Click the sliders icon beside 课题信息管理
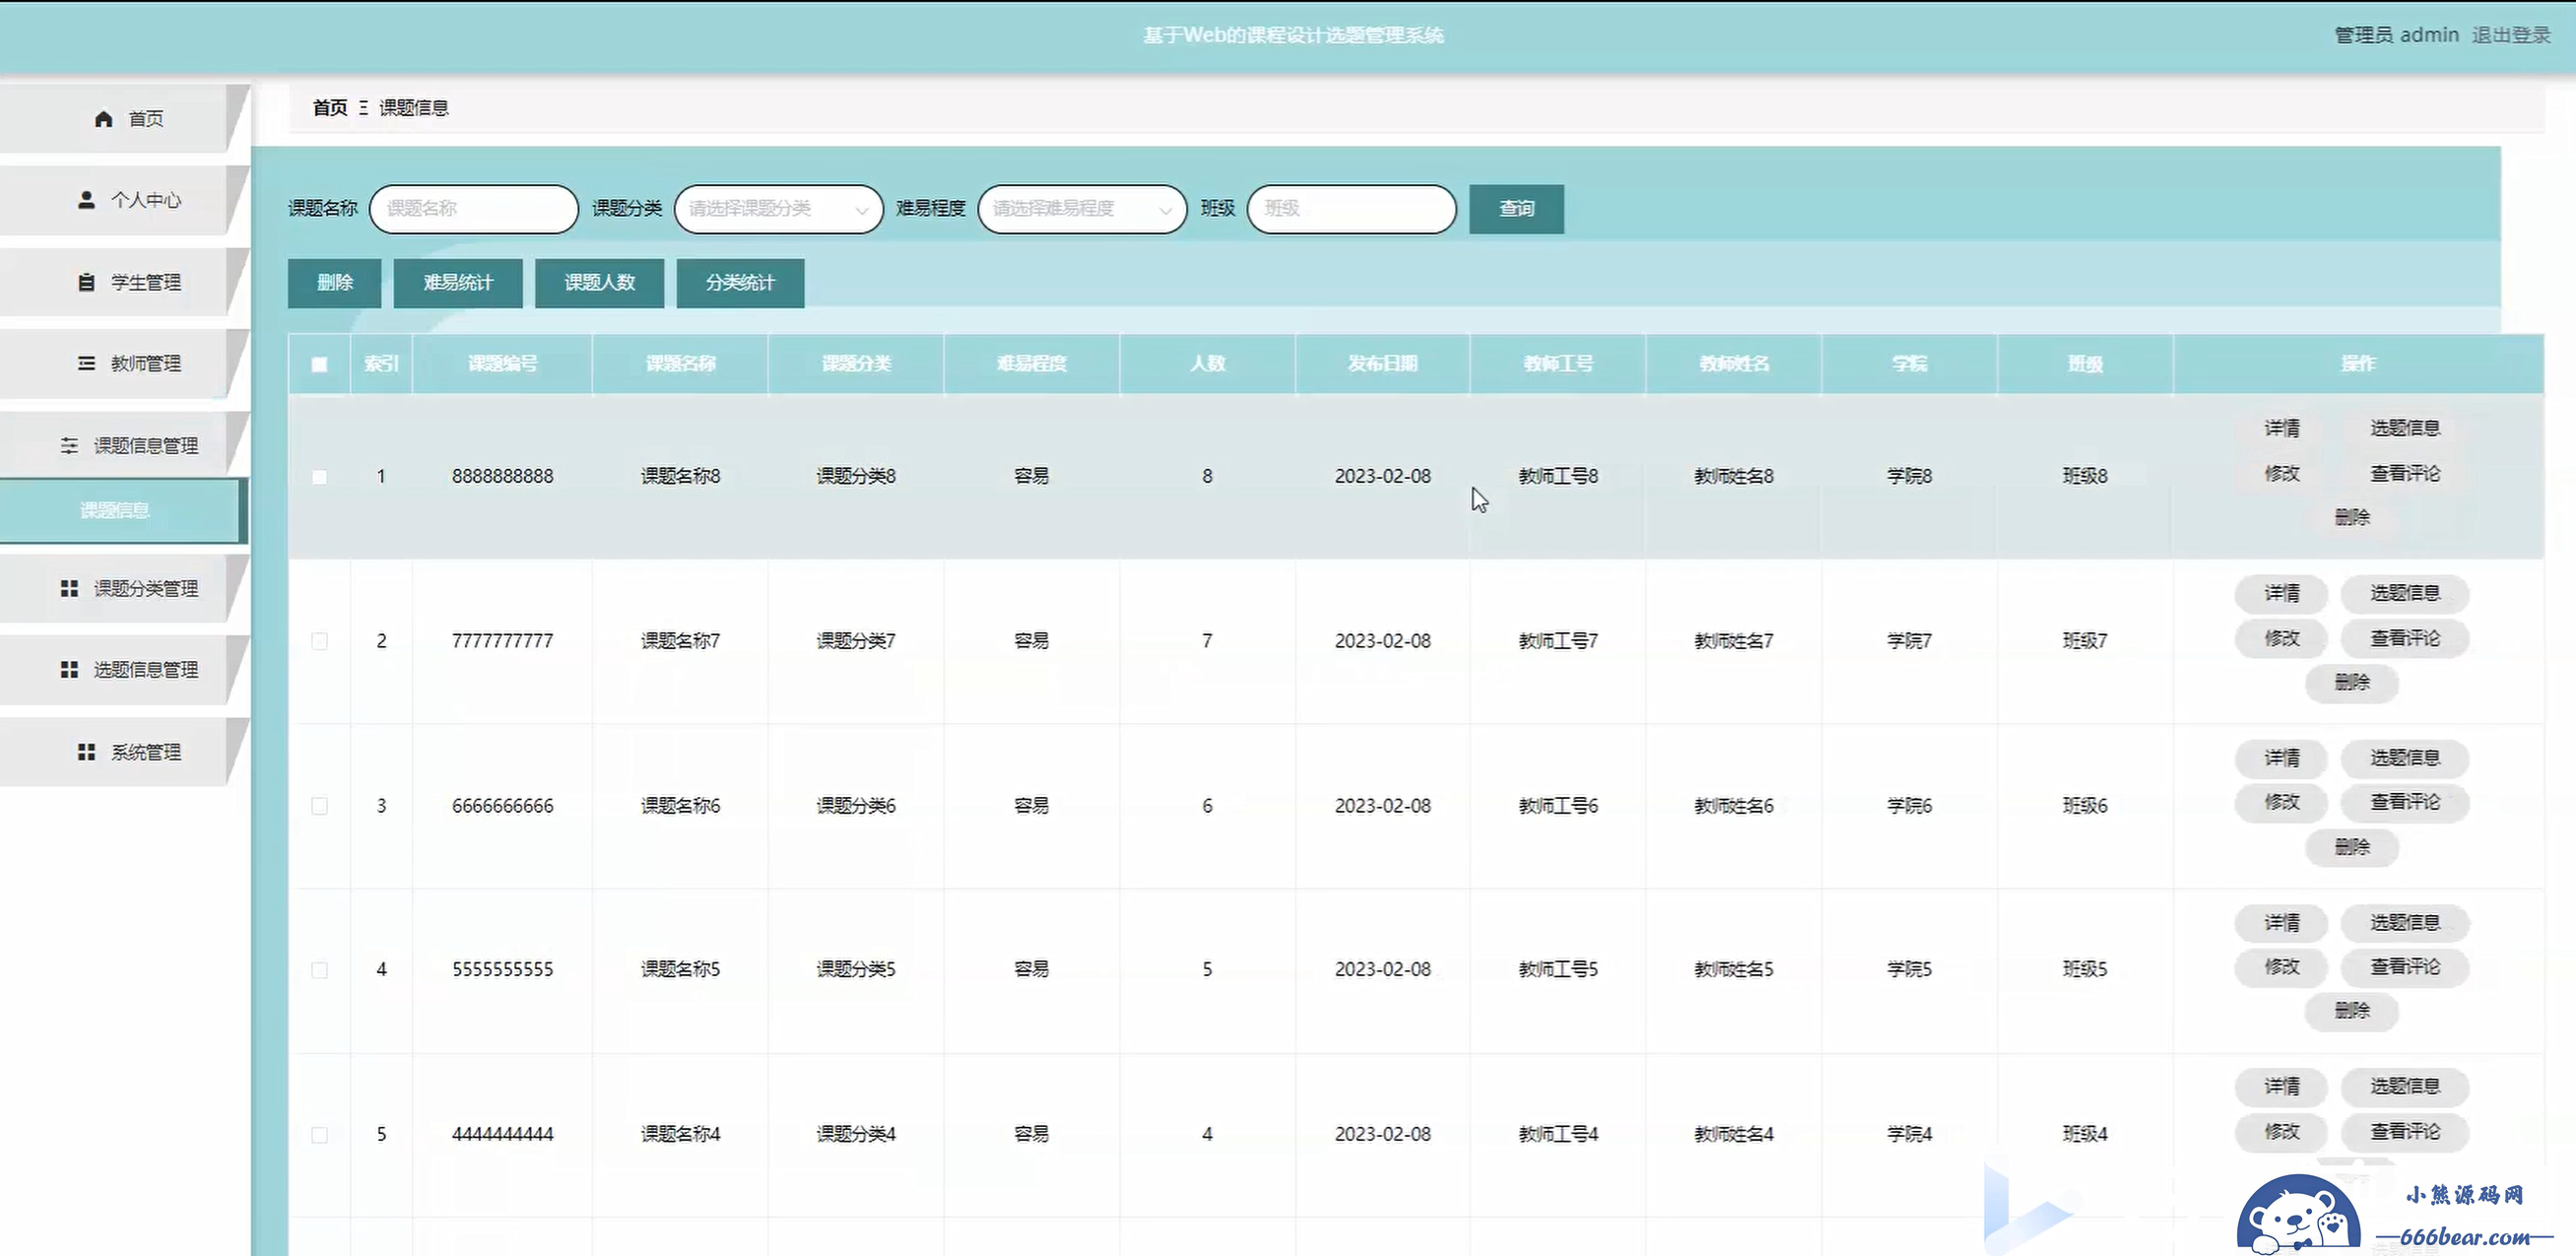This screenshot has width=2576, height=1256. click(x=69, y=445)
